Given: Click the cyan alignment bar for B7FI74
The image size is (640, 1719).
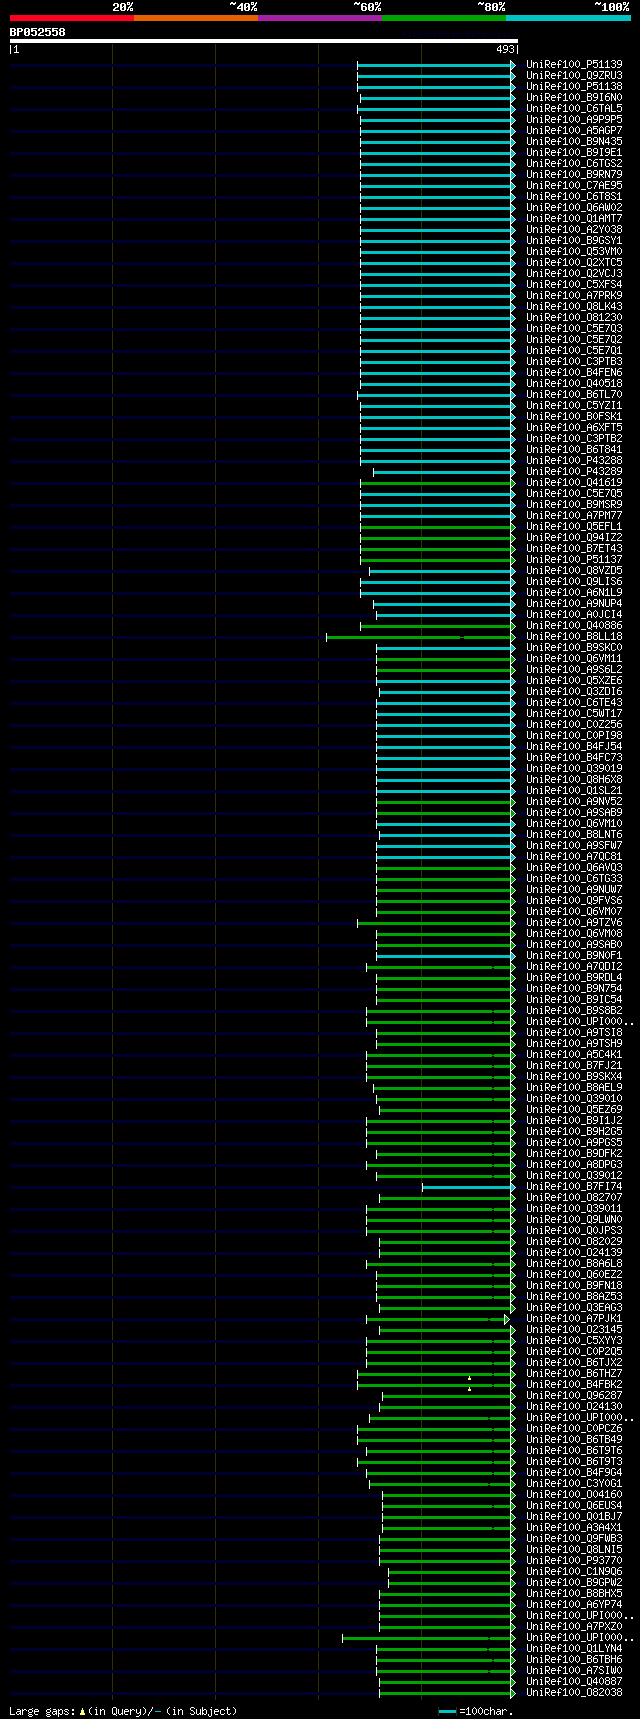Looking at the screenshot, I should [466, 1187].
